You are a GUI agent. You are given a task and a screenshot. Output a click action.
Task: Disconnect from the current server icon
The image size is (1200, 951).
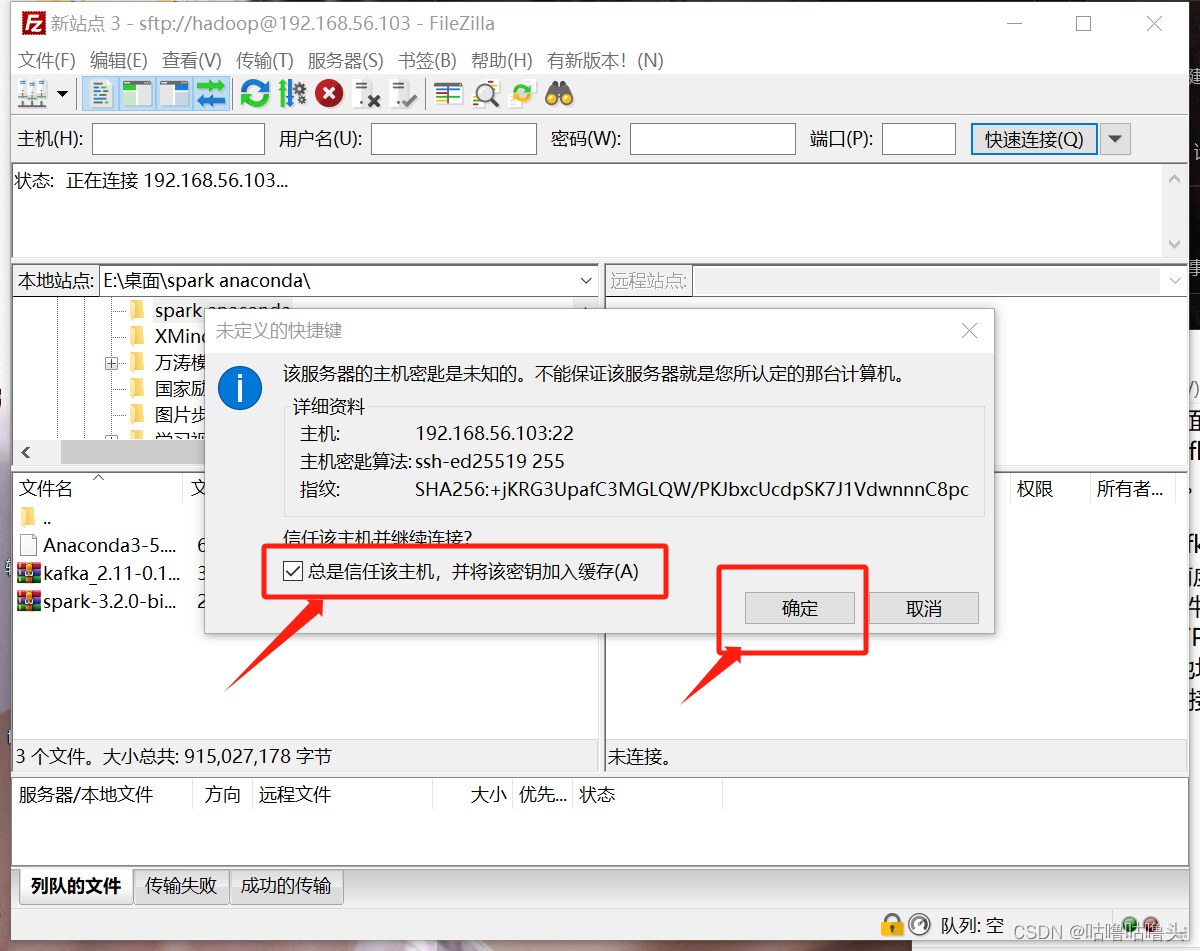tap(367, 95)
